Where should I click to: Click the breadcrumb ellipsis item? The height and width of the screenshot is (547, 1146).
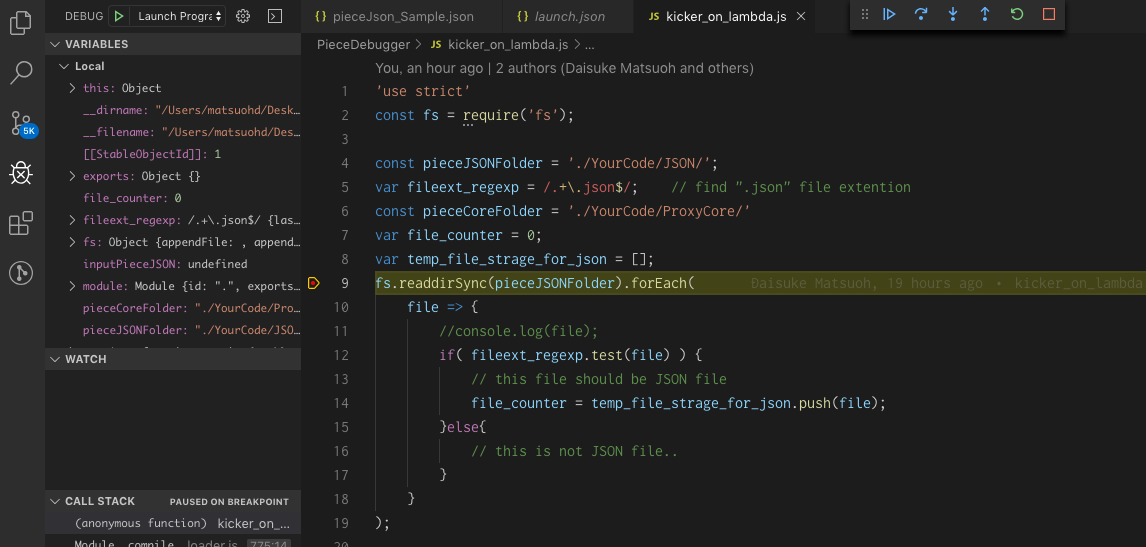(x=590, y=45)
